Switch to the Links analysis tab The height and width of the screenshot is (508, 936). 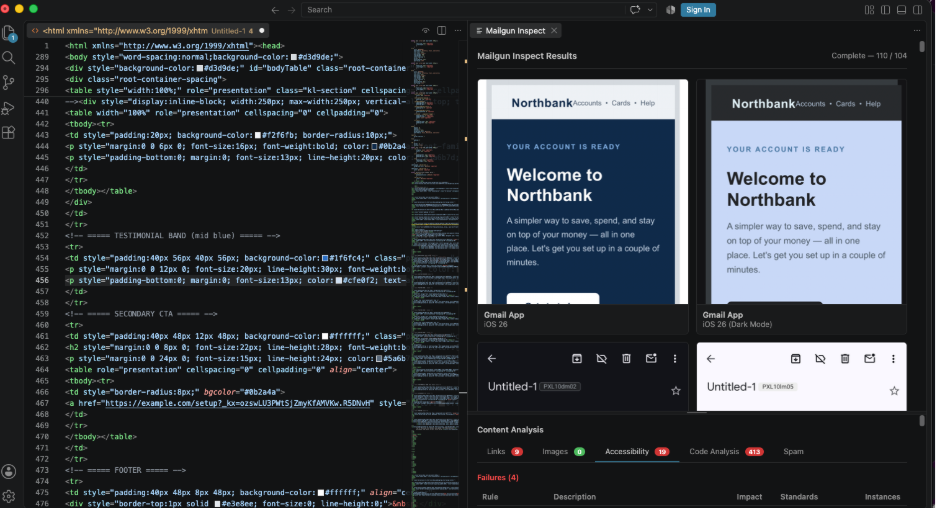coord(504,452)
